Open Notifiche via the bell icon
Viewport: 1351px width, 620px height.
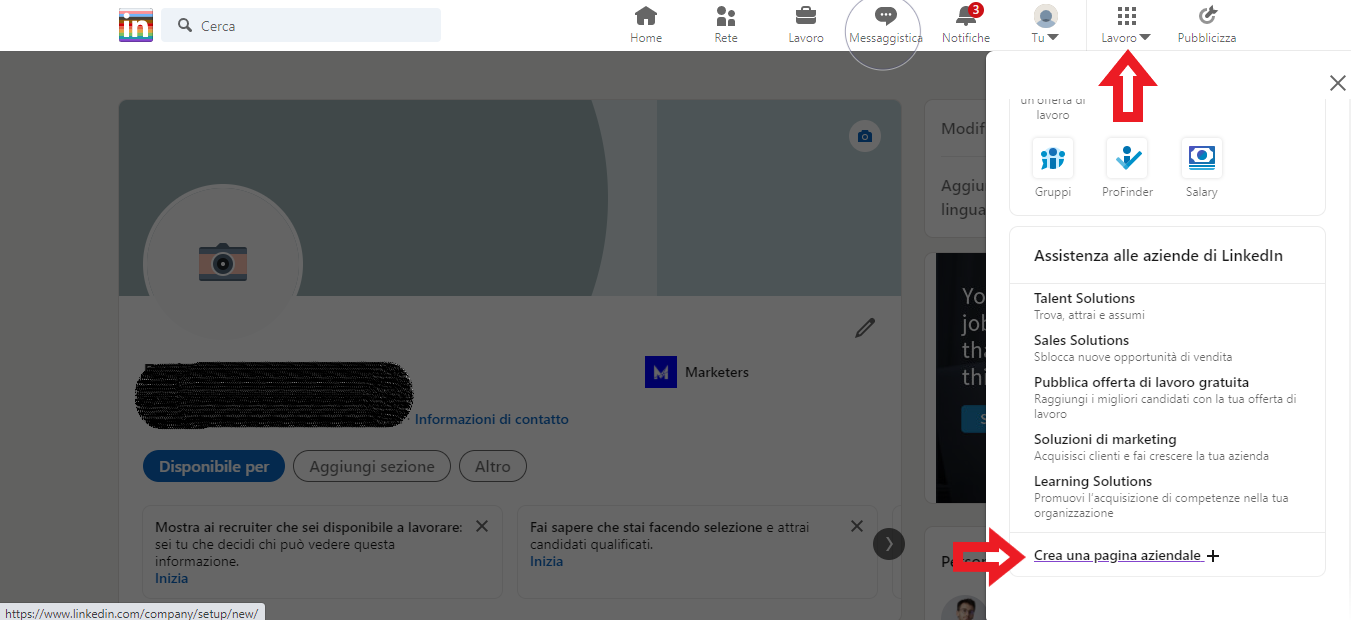pos(965,20)
